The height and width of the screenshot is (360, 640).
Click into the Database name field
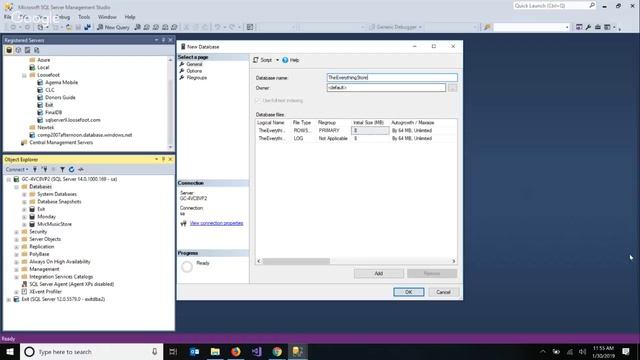(392, 78)
